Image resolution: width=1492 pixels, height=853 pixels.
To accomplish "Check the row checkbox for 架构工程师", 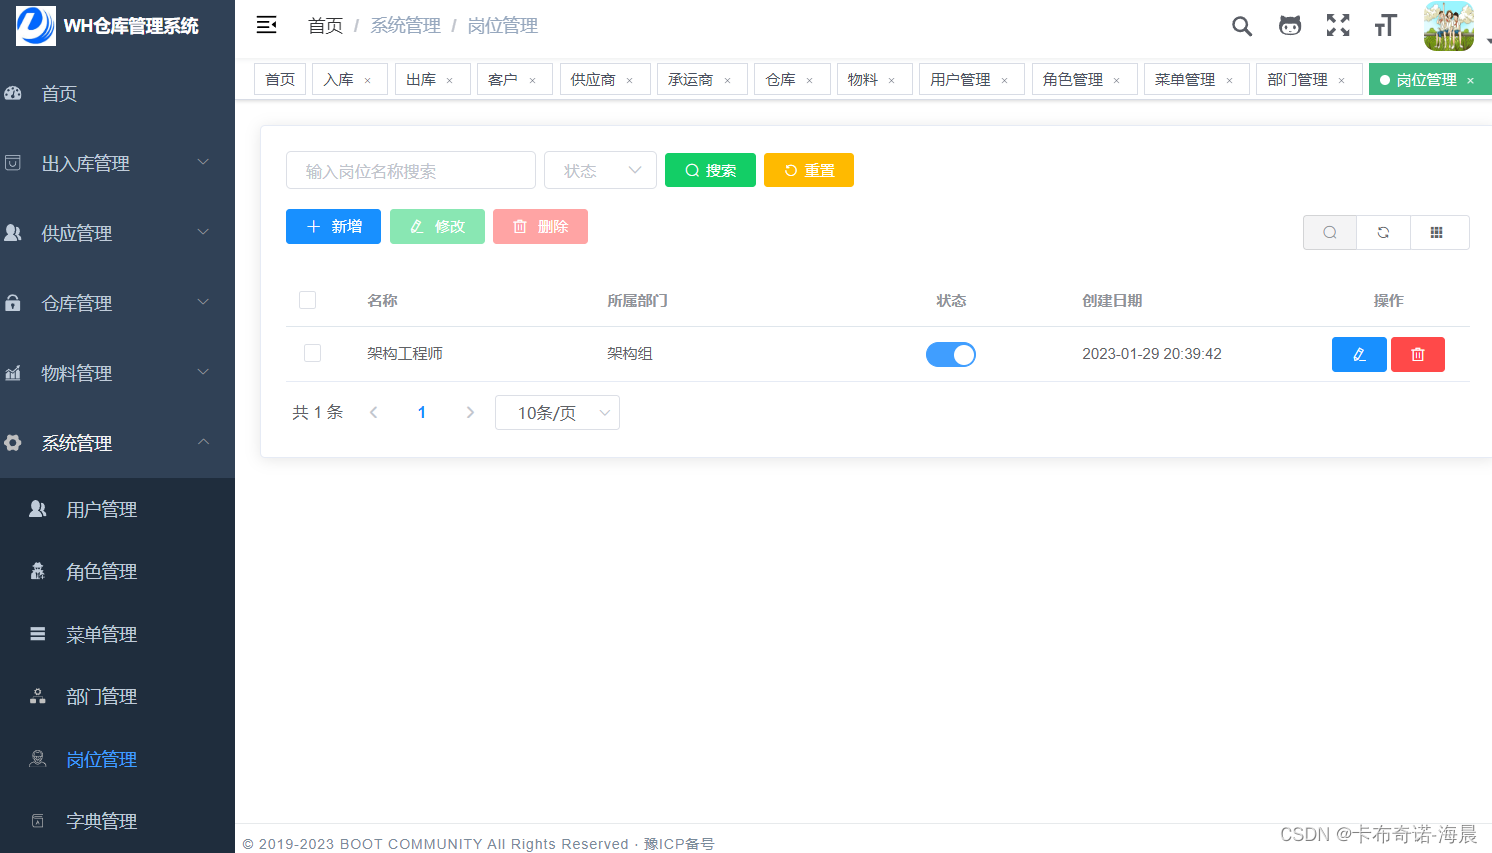I will [312, 353].
